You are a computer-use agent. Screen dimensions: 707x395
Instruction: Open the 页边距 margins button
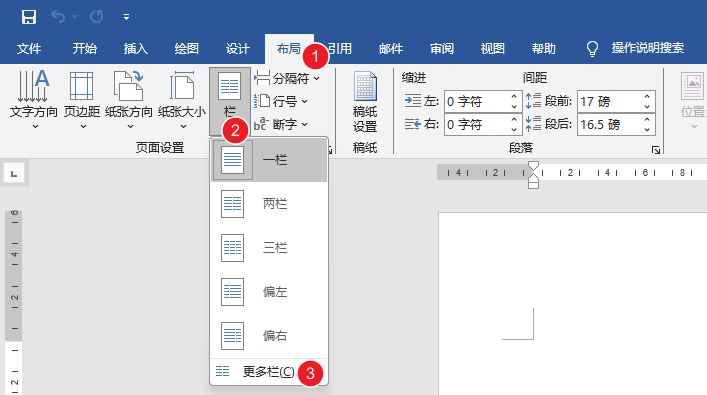[82, 100]
